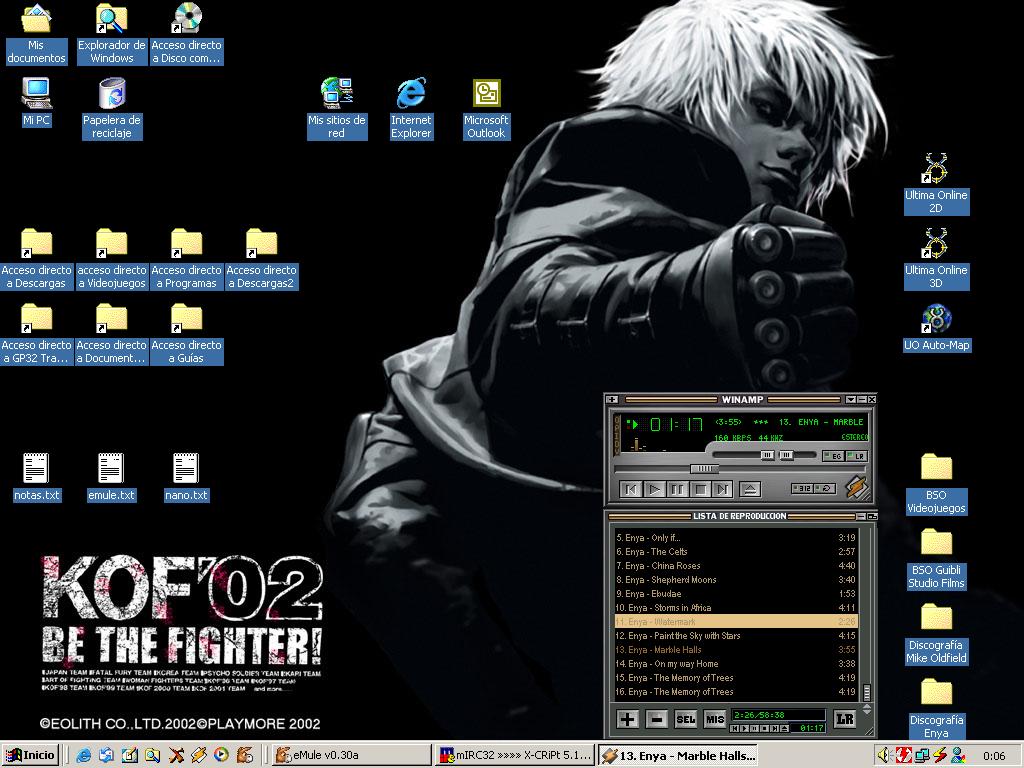This screenshot has height=768, width=1024.
Task: Open the playlist MIS misc menu
Action: [x=714, y=719]
